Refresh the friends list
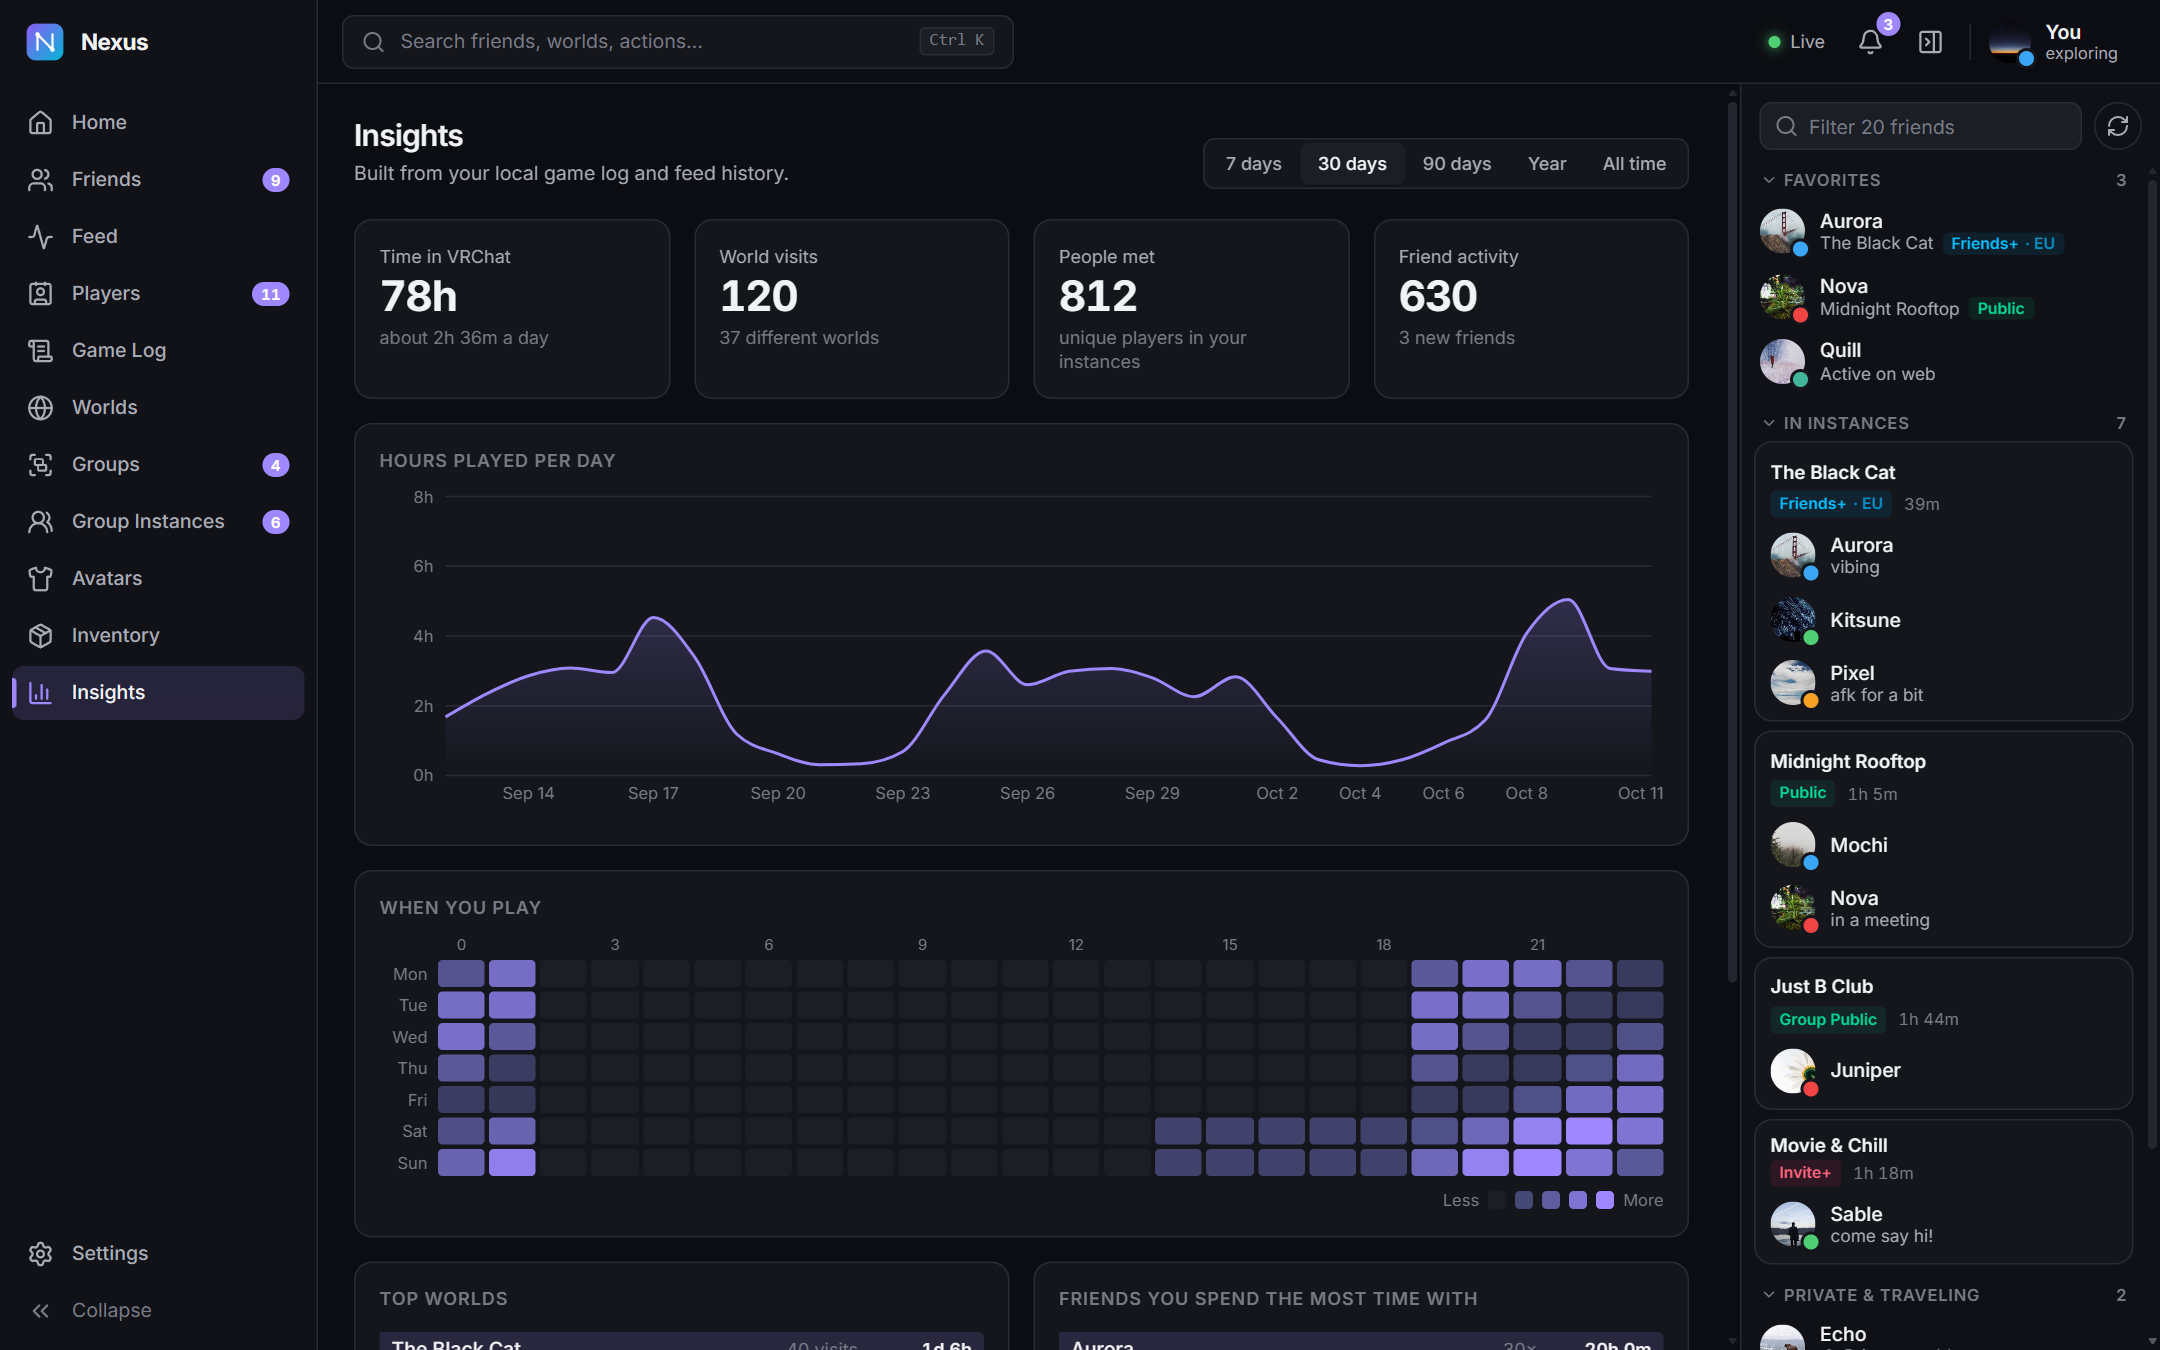The image size is (2160, 1350). pyautogui.click(x=2117, y=126)
